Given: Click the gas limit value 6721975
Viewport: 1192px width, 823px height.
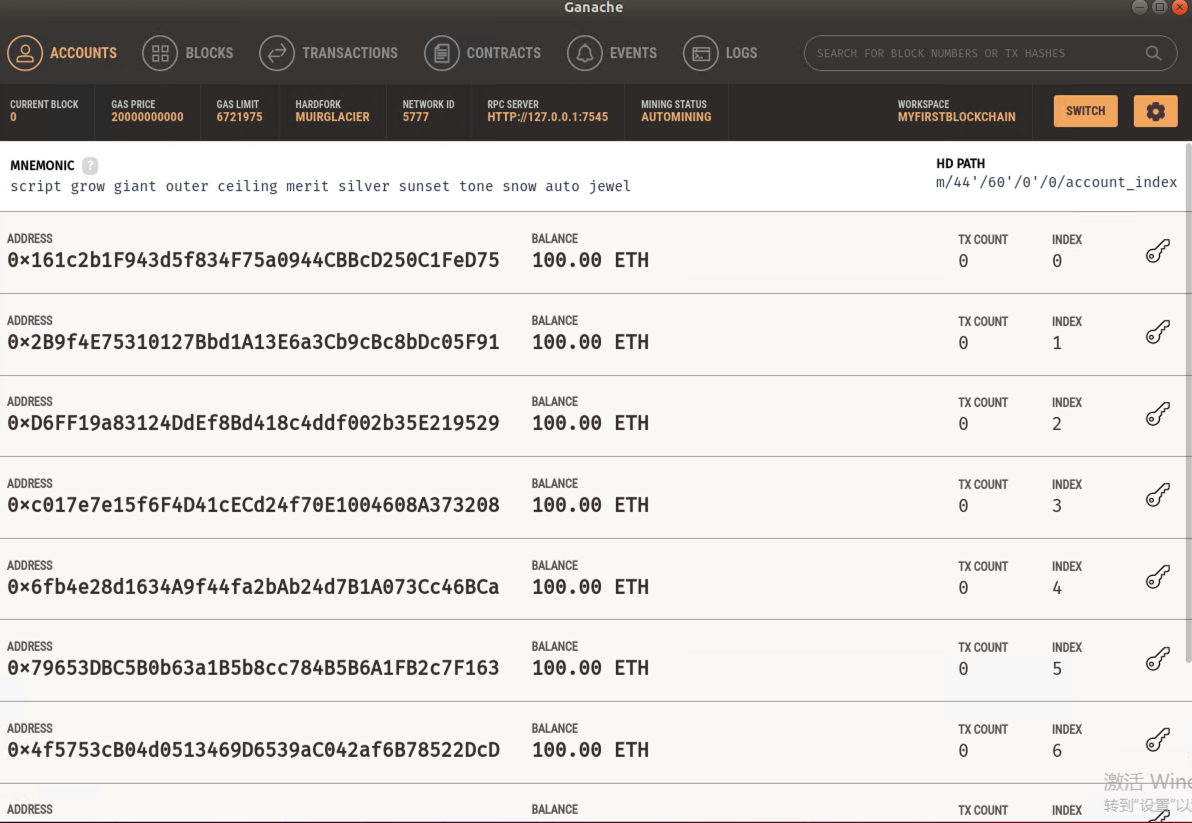Looking at the screenshot, I should (239, 117).
